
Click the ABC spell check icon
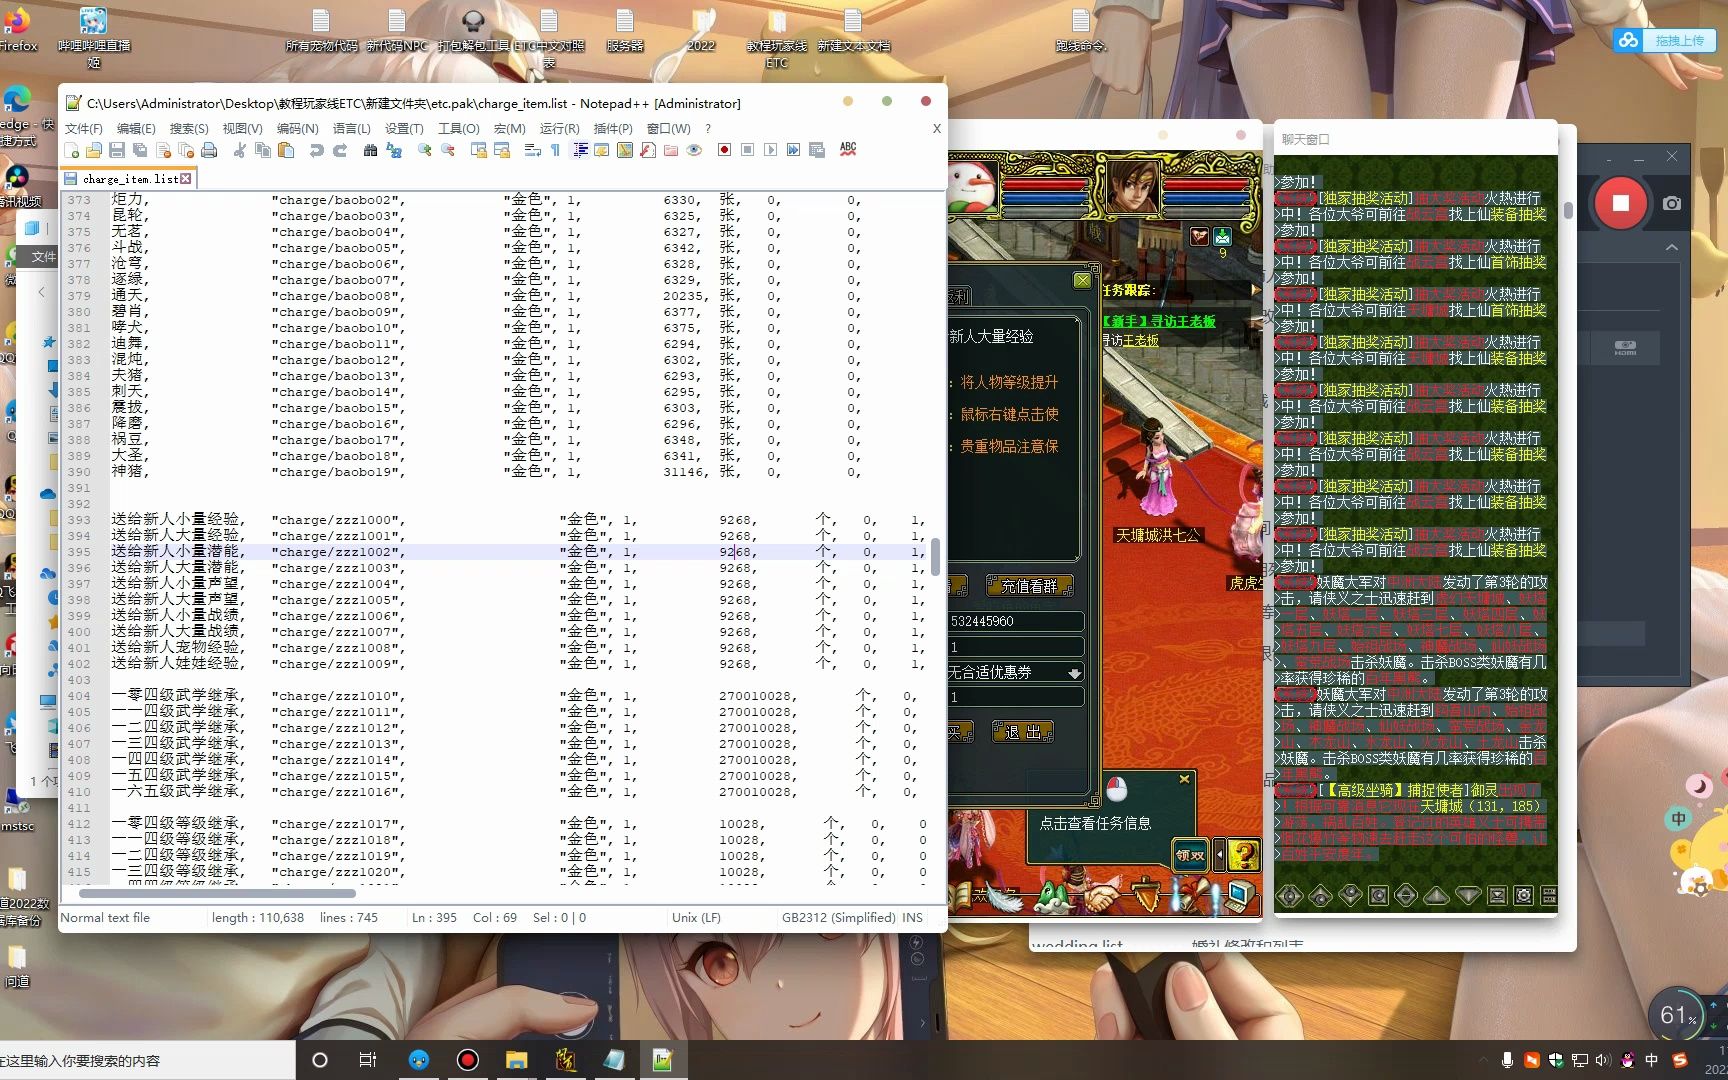coord(848,149)
